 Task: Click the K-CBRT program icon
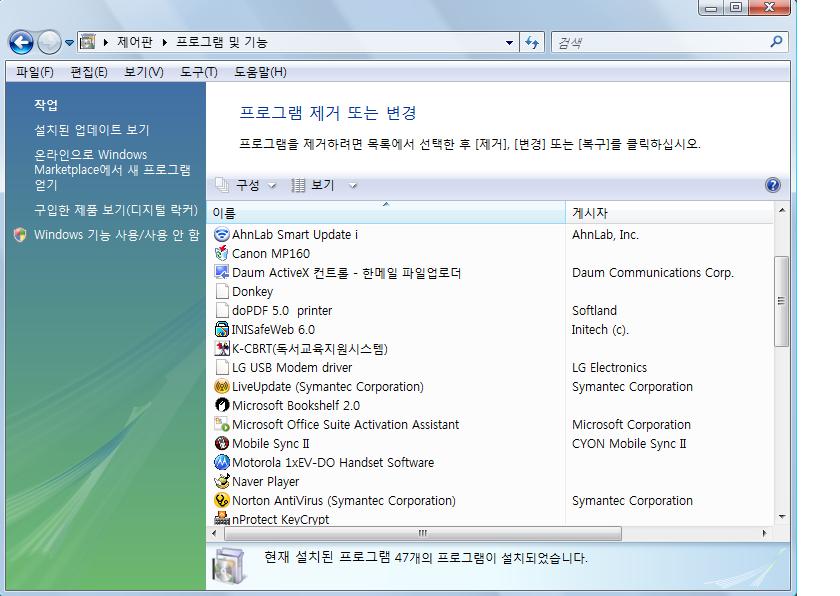(221, 349)
